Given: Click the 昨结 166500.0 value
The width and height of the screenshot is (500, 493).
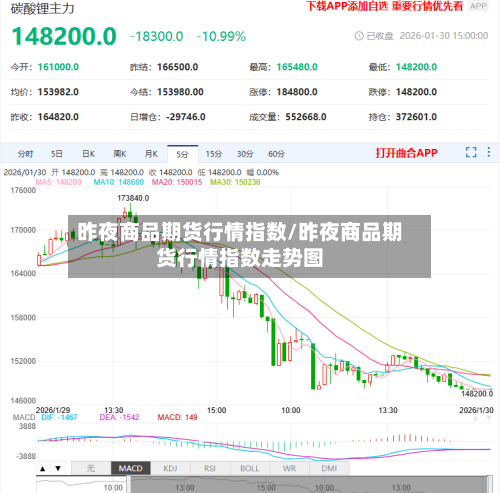Looking at the screenshot, I should tap(178, 67).
